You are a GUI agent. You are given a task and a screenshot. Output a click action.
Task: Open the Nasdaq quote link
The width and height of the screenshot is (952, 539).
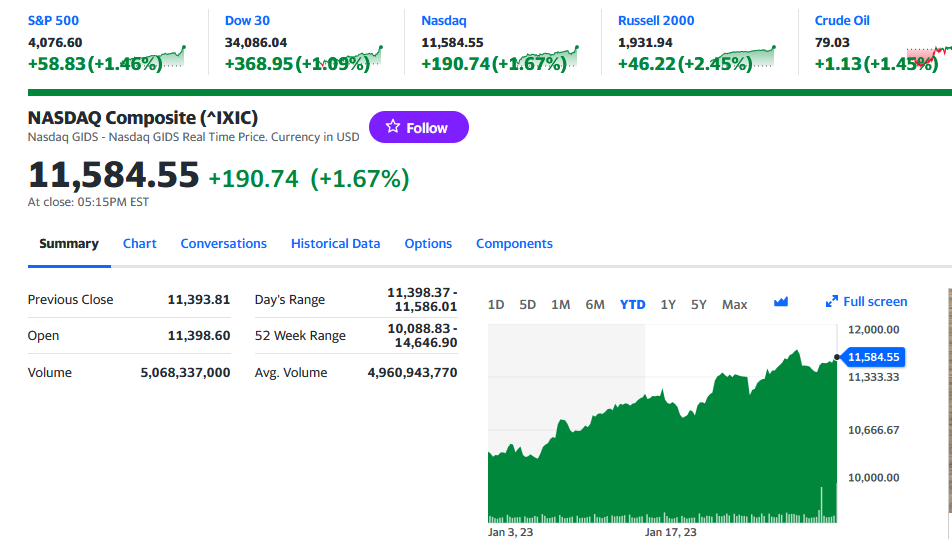pos(444,21)
